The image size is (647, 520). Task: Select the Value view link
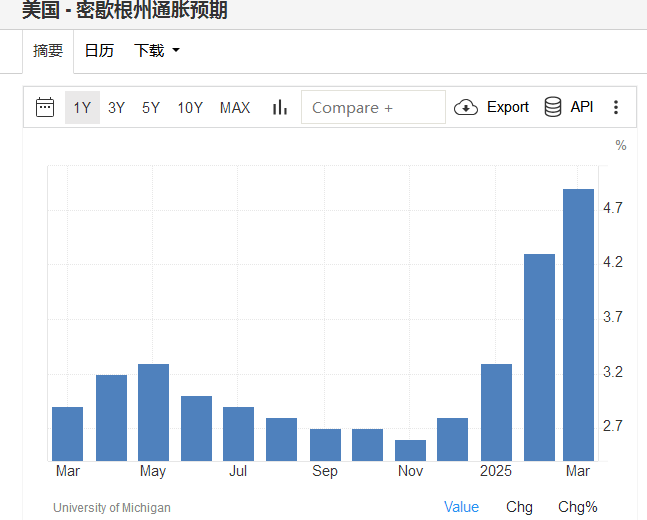pos(461,507)
